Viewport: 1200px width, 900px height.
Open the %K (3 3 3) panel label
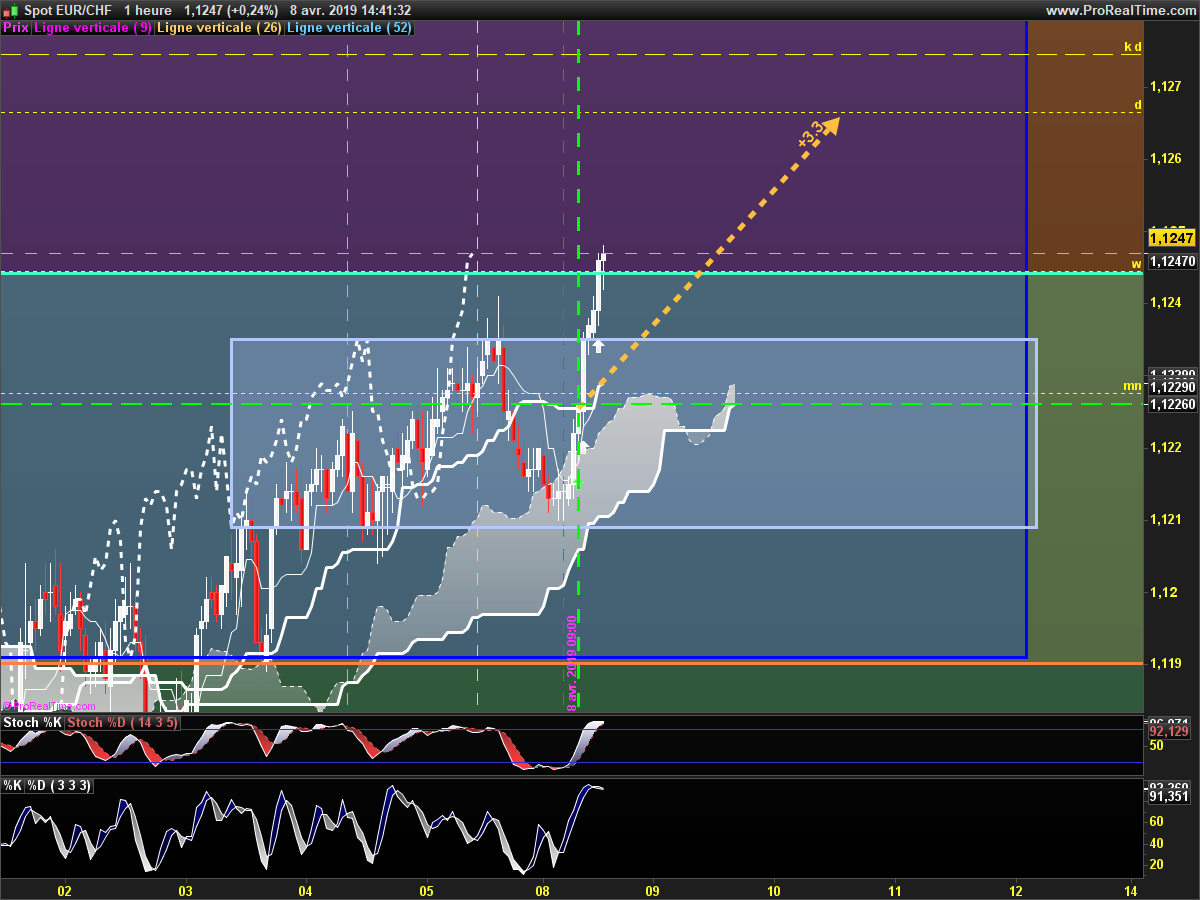[x=47, y=786]
